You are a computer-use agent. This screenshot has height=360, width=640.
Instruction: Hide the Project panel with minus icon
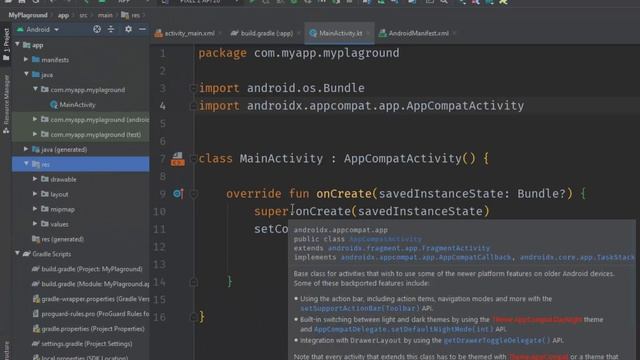[x=142, y=29]
